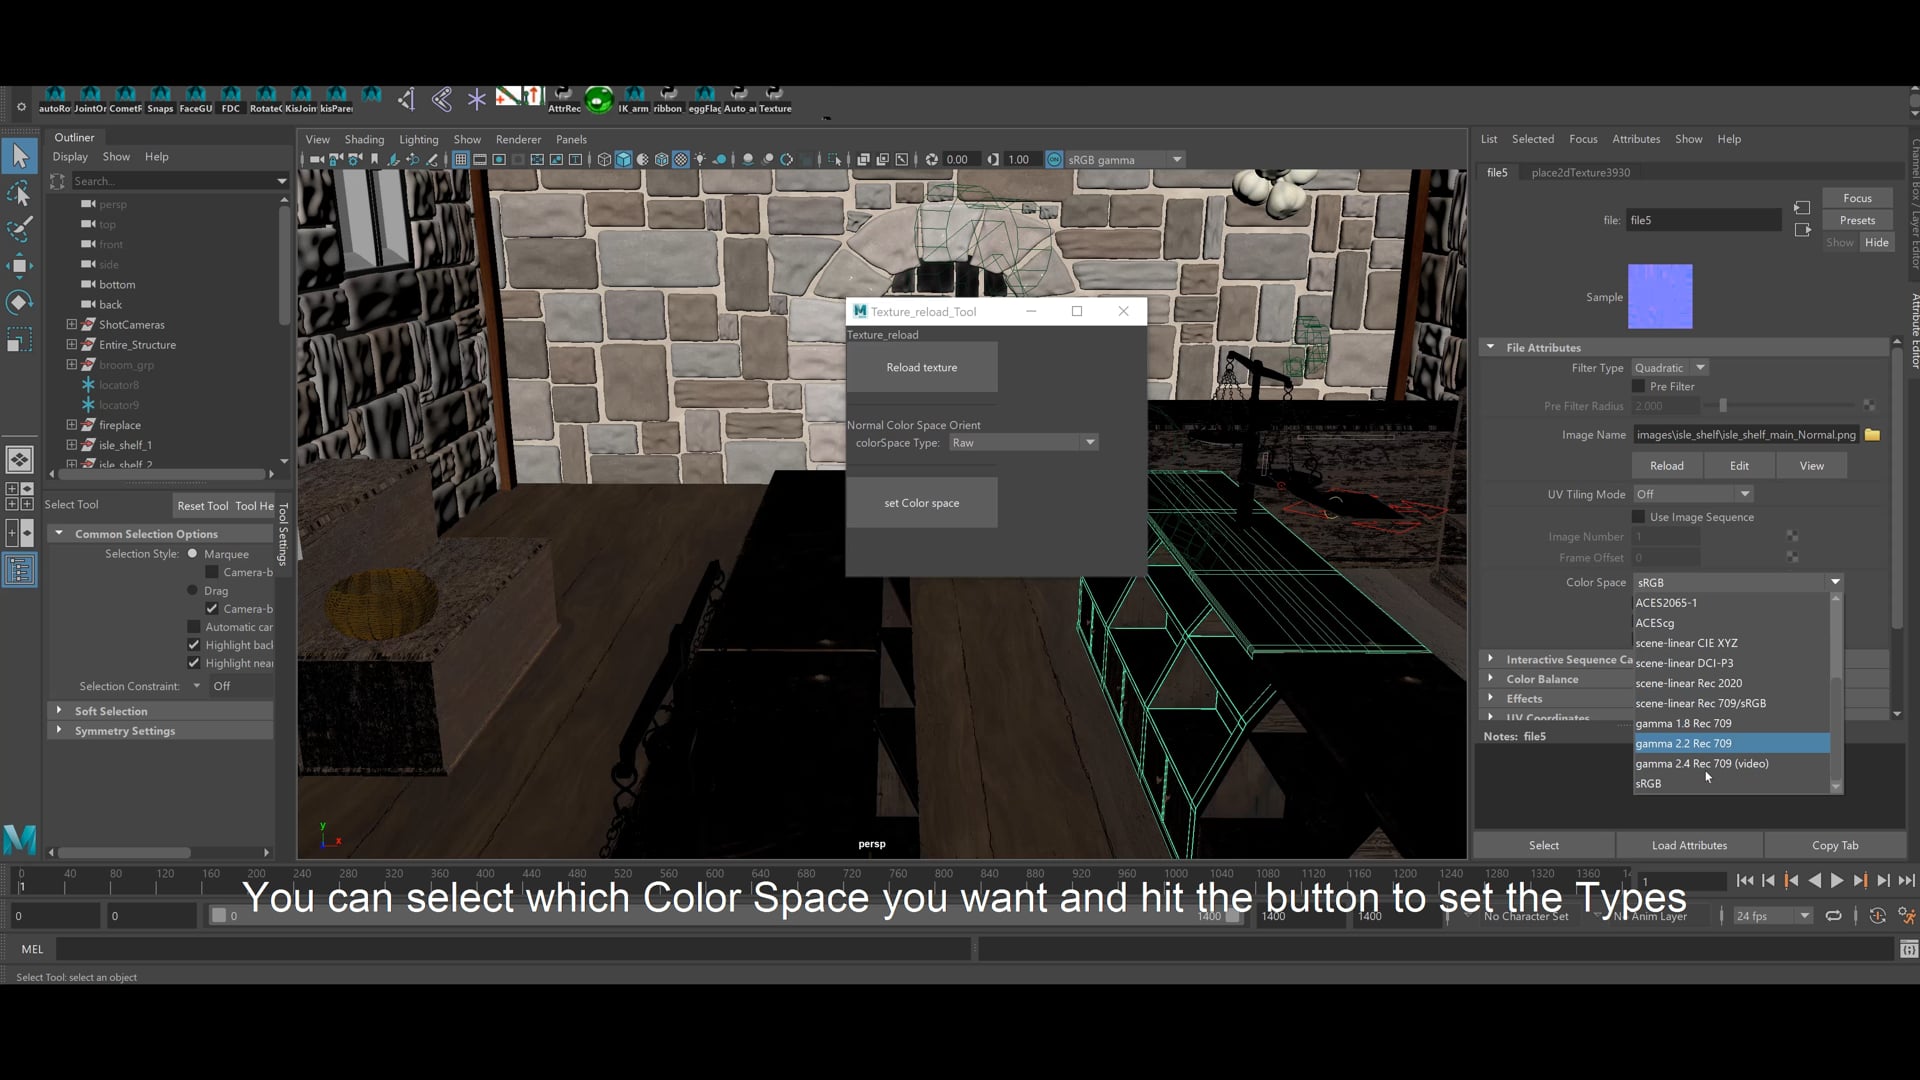Activate the Paint selection tool
The image size is (1920, 1080).
[20, 229]
